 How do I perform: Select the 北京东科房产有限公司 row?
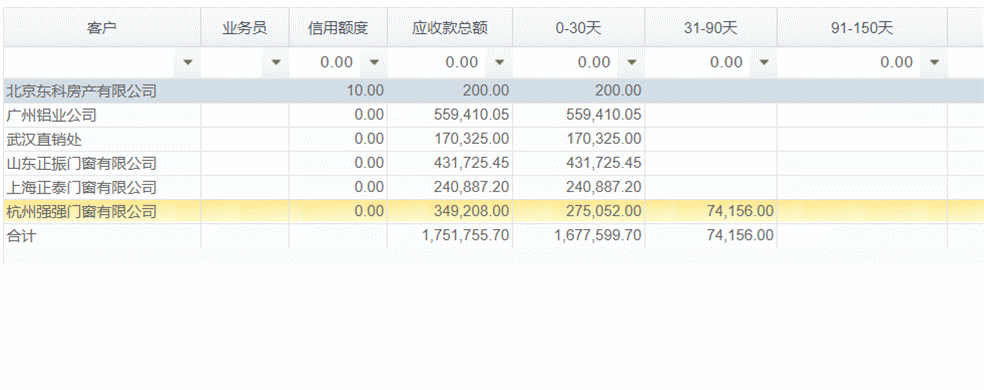point(493,91)
